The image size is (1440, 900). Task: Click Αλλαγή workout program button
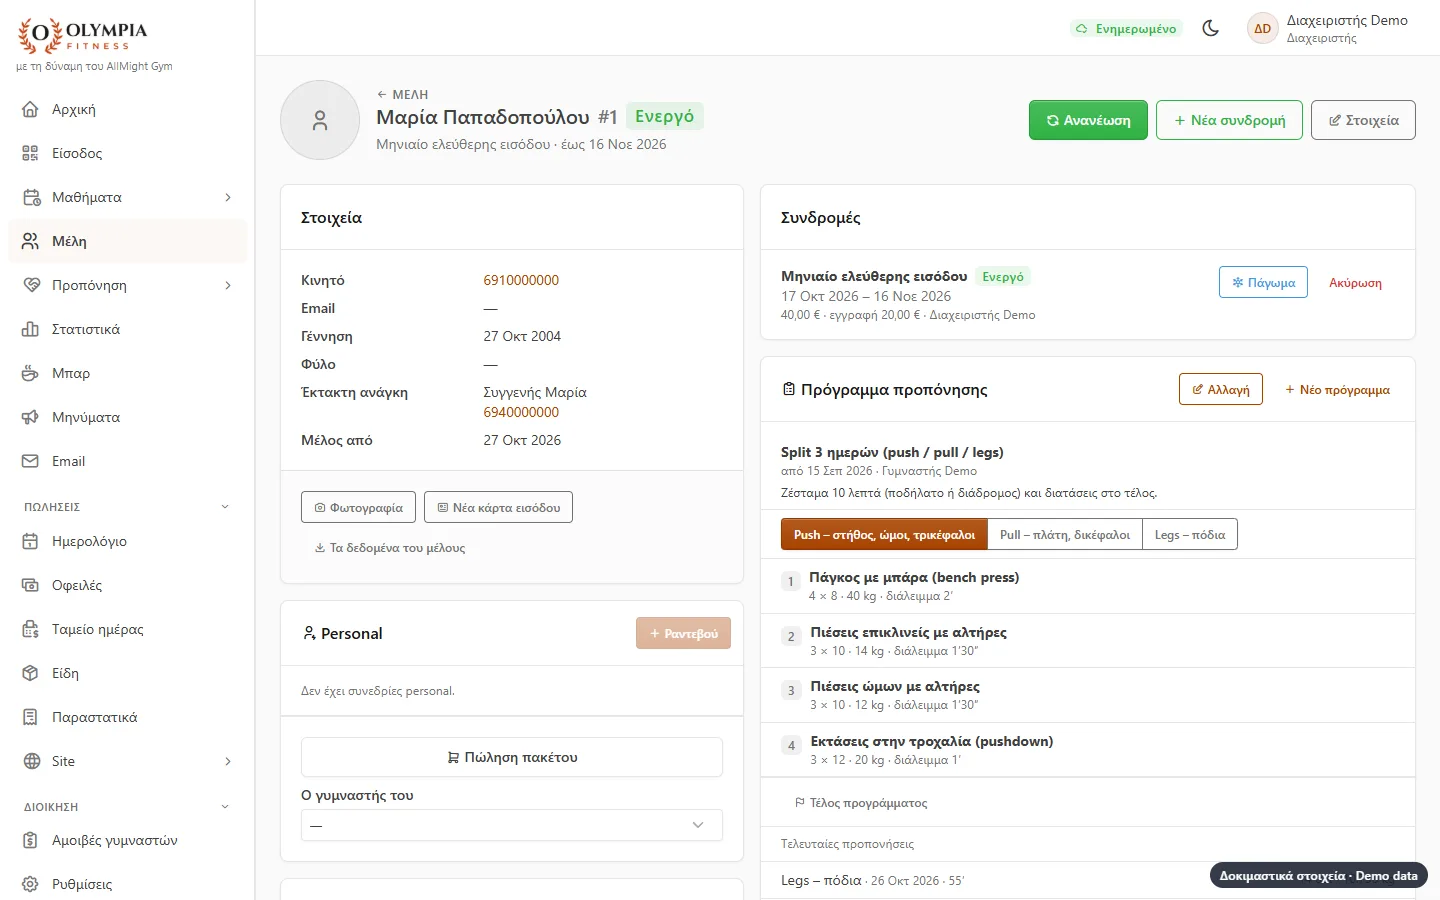tap(1221, 389)
